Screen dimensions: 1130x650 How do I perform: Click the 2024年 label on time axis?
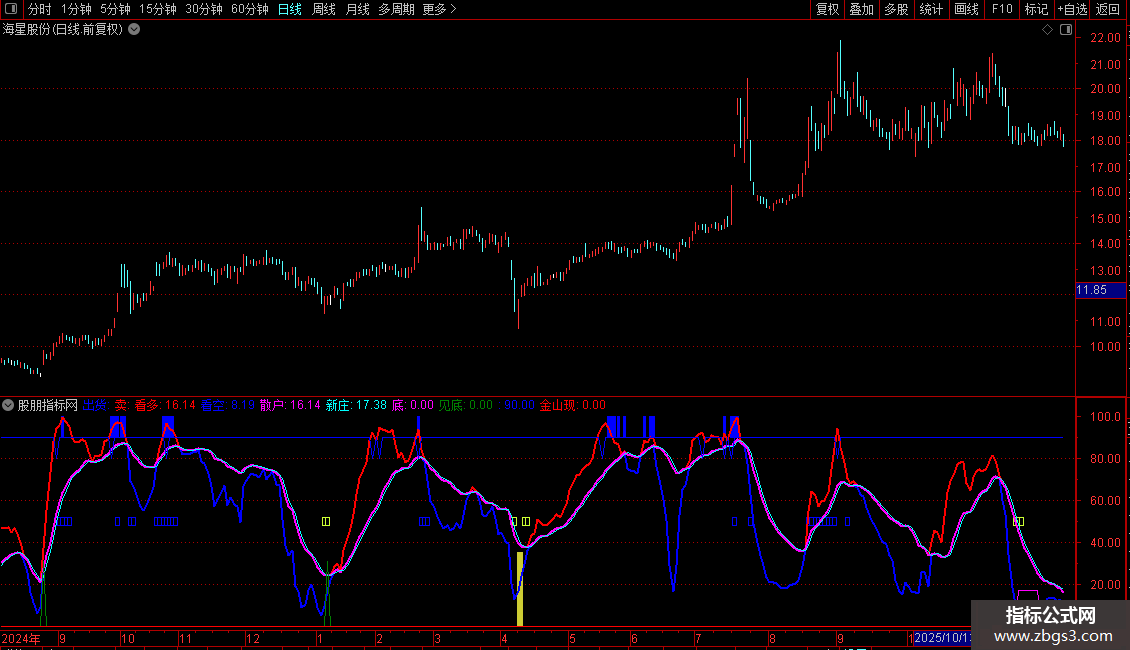[21, 638]
